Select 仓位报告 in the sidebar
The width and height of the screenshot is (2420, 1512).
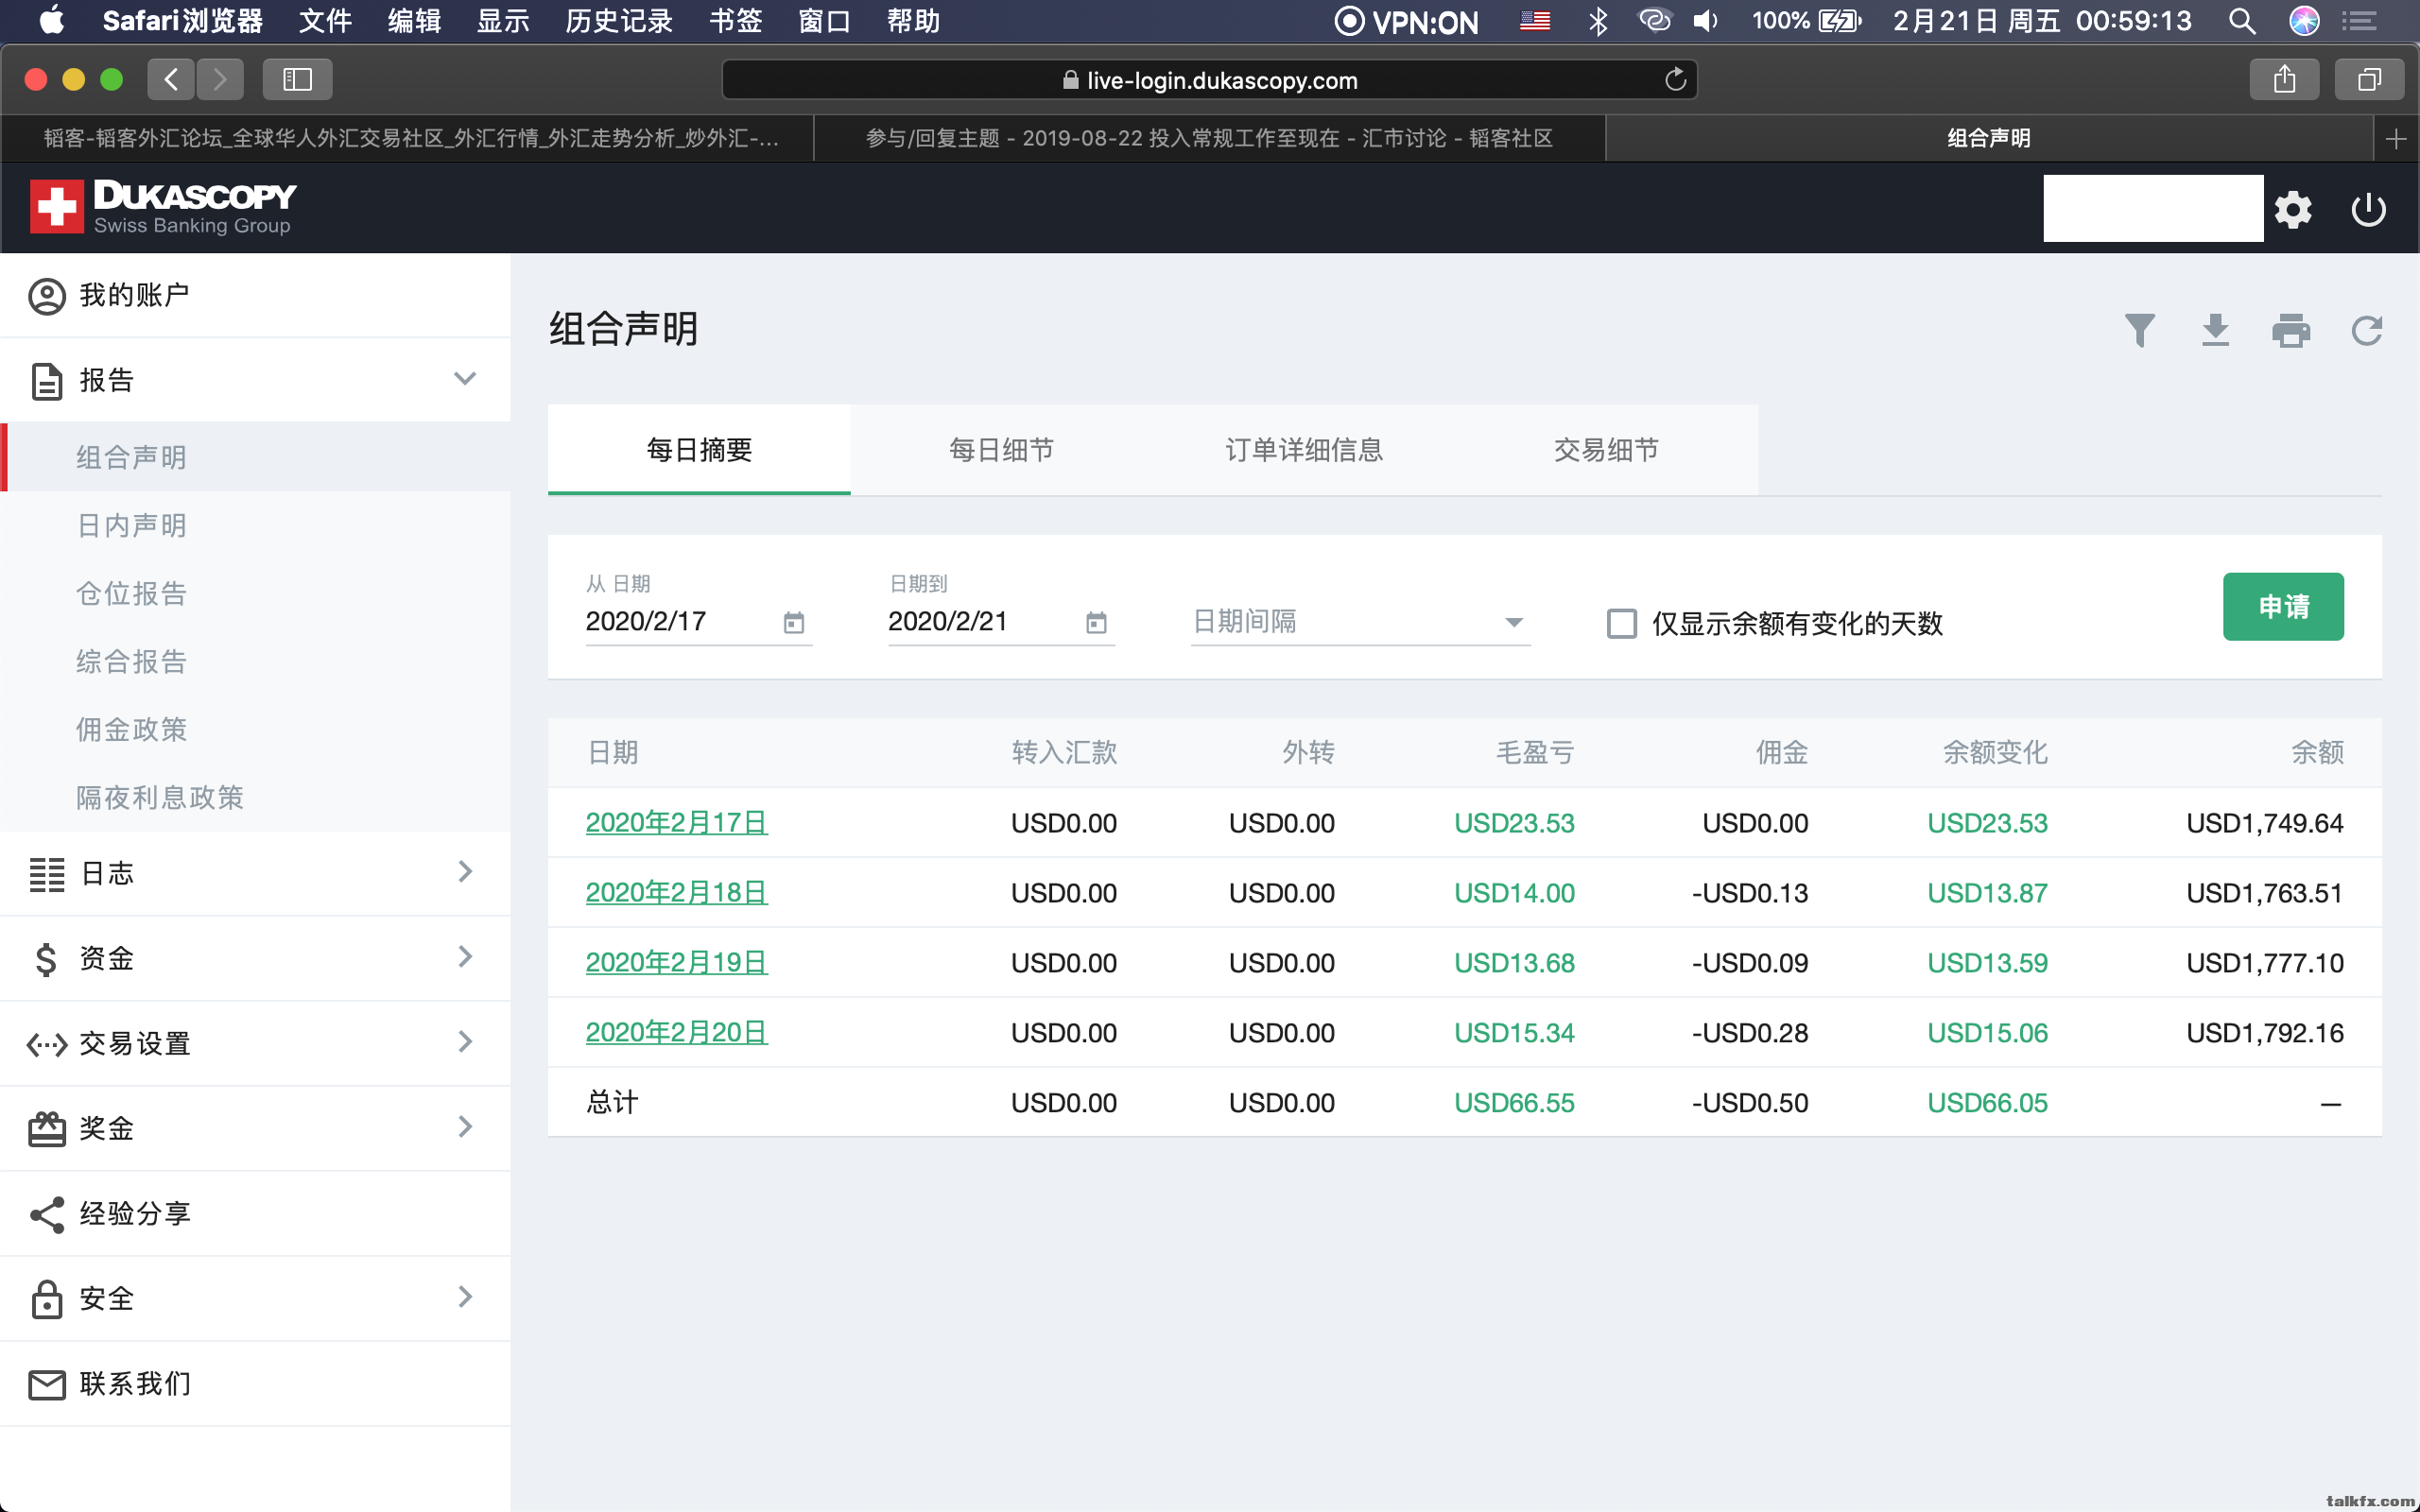[255, 593]
